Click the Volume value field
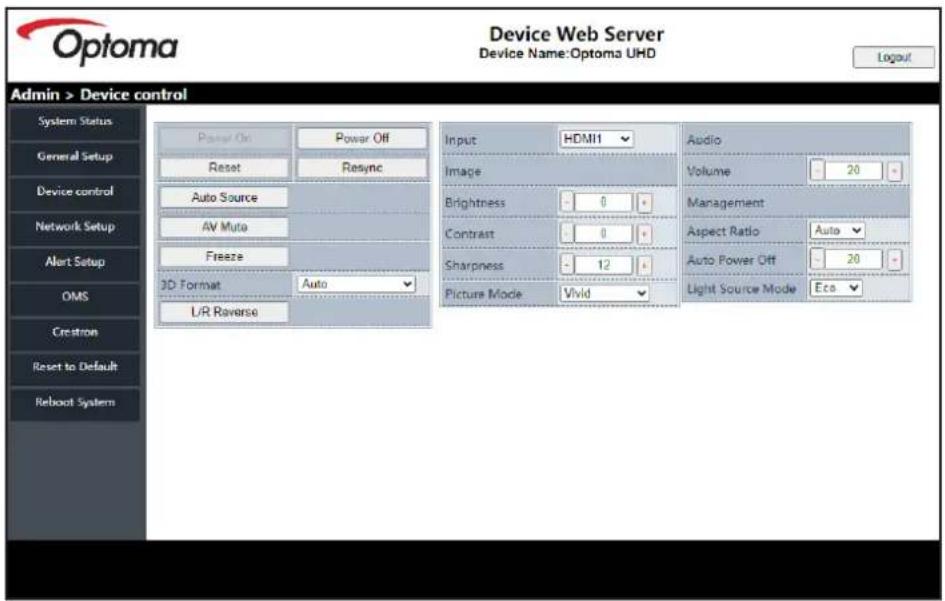 pyautogui.click(x=854, y=171)
